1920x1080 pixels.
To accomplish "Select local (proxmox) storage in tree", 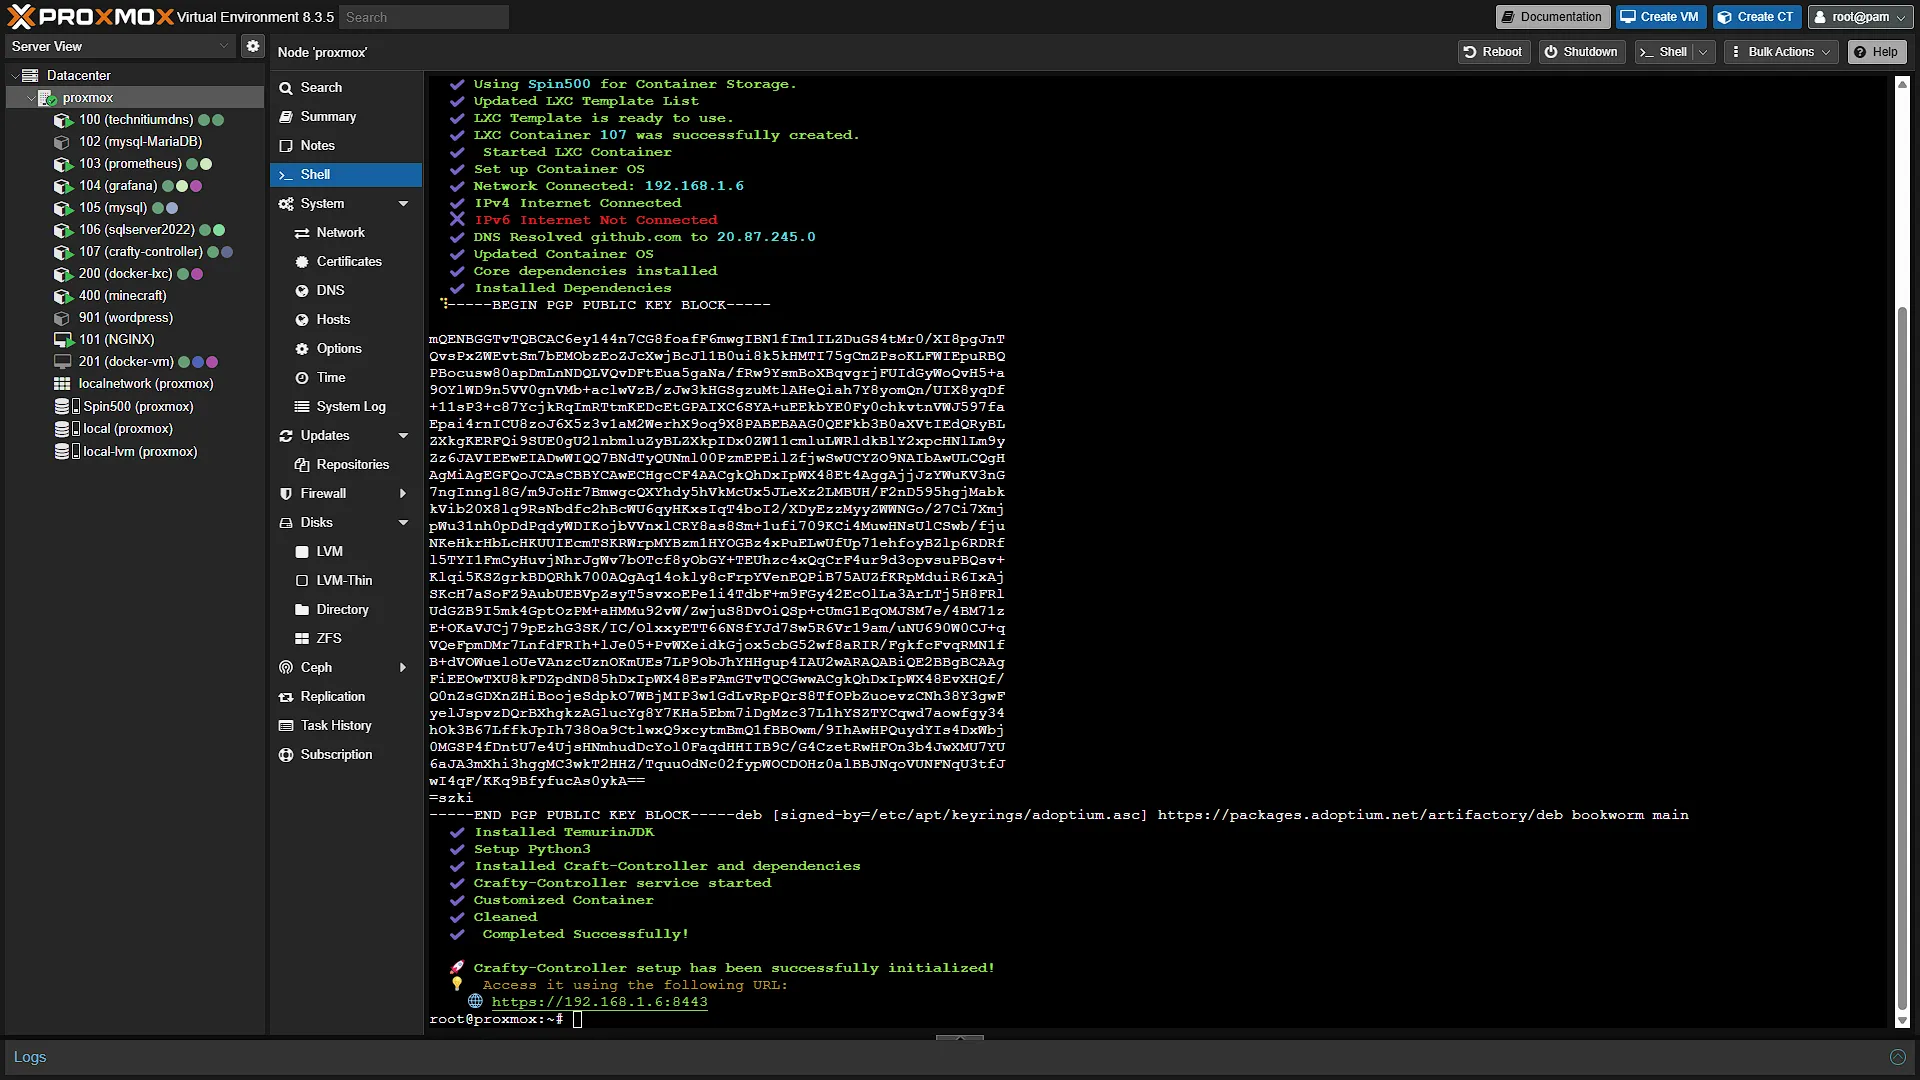I will coord(136,429).
